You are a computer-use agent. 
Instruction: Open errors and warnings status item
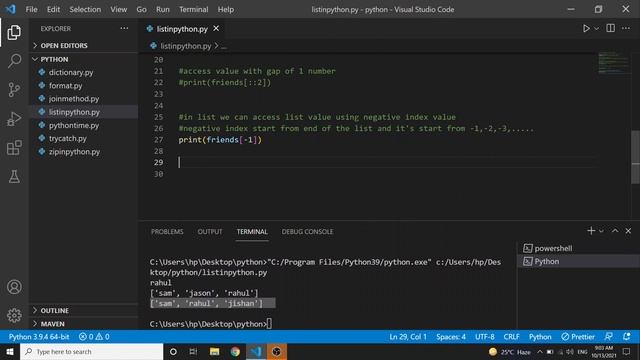[94, 337]
